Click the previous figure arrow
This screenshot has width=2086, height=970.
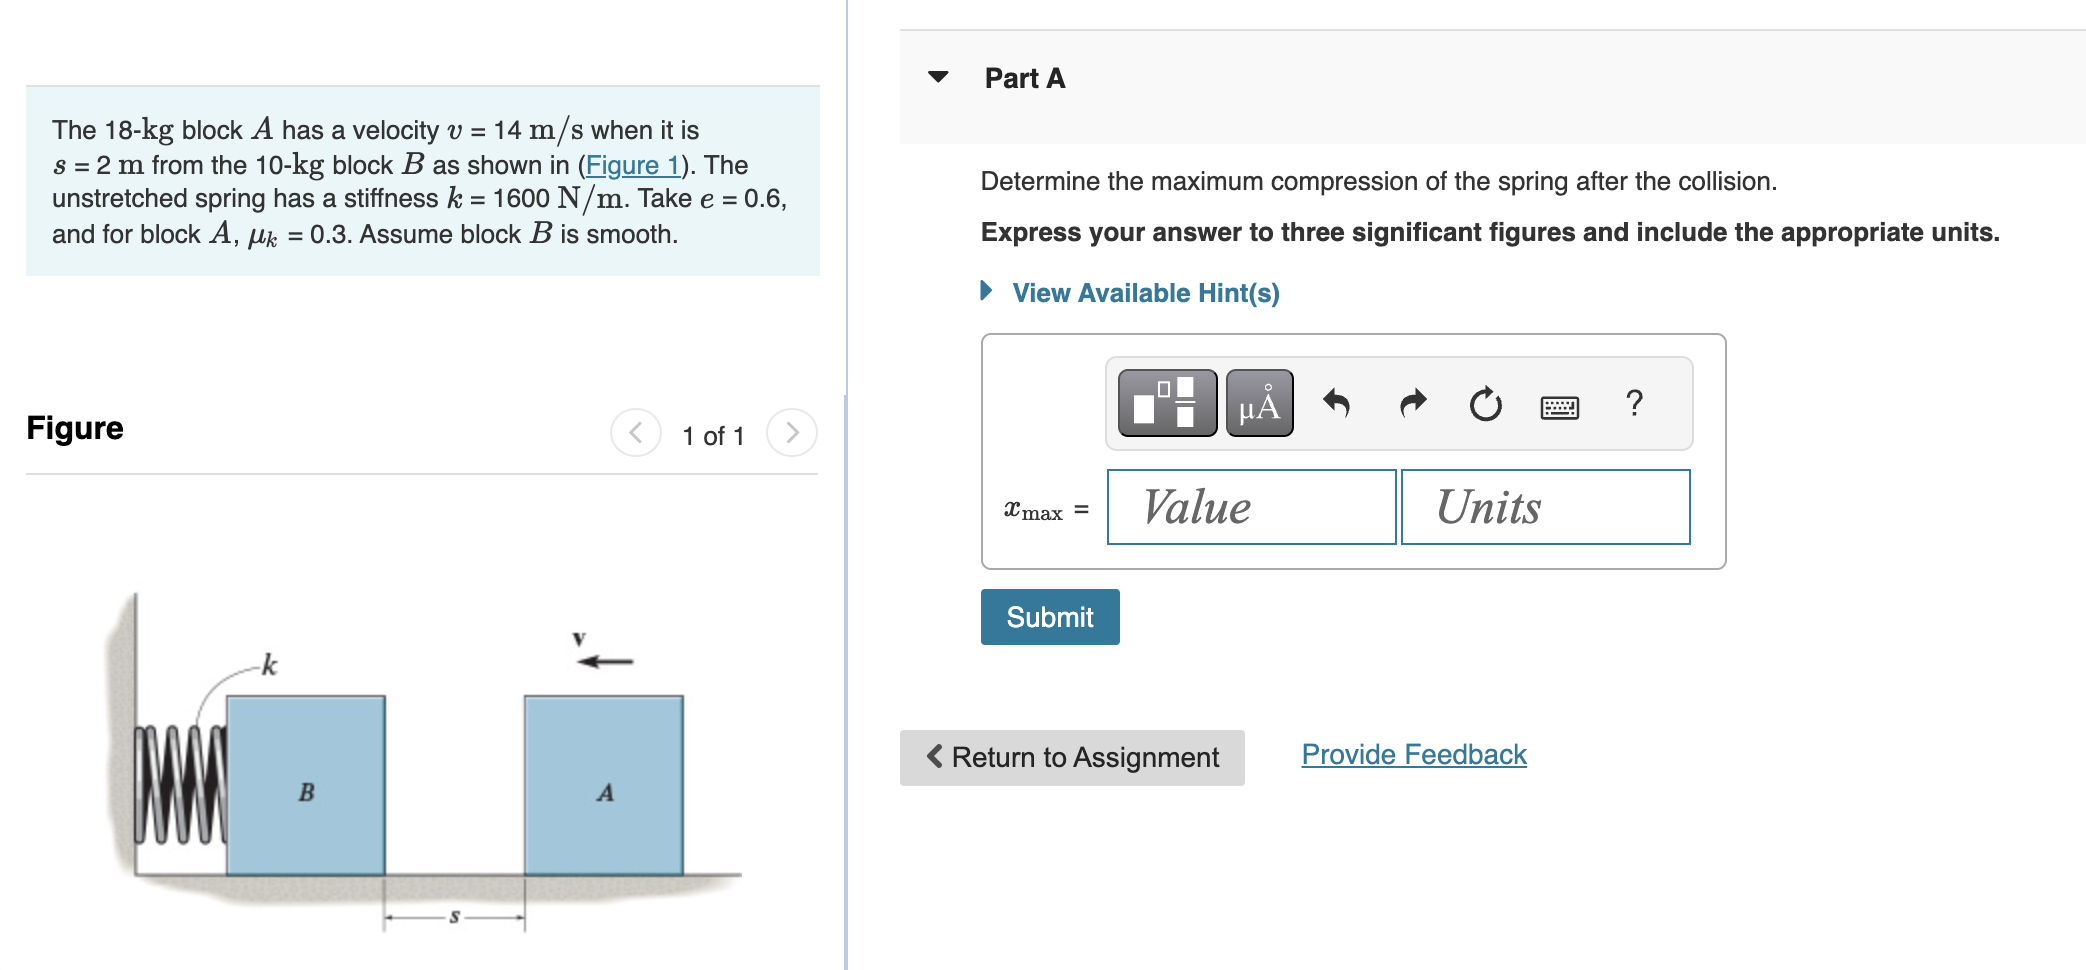tap(635, 433)
